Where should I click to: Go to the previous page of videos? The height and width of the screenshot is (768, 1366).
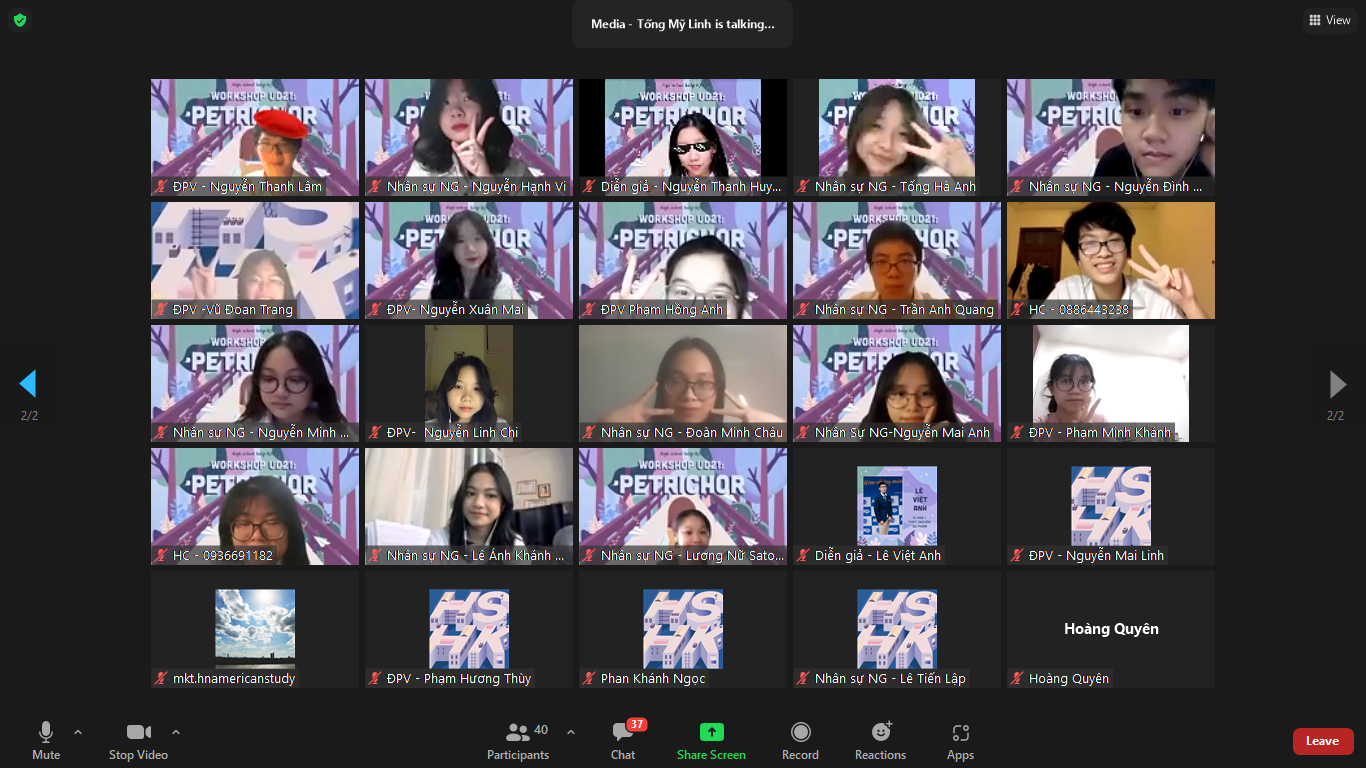pos(28,384)
